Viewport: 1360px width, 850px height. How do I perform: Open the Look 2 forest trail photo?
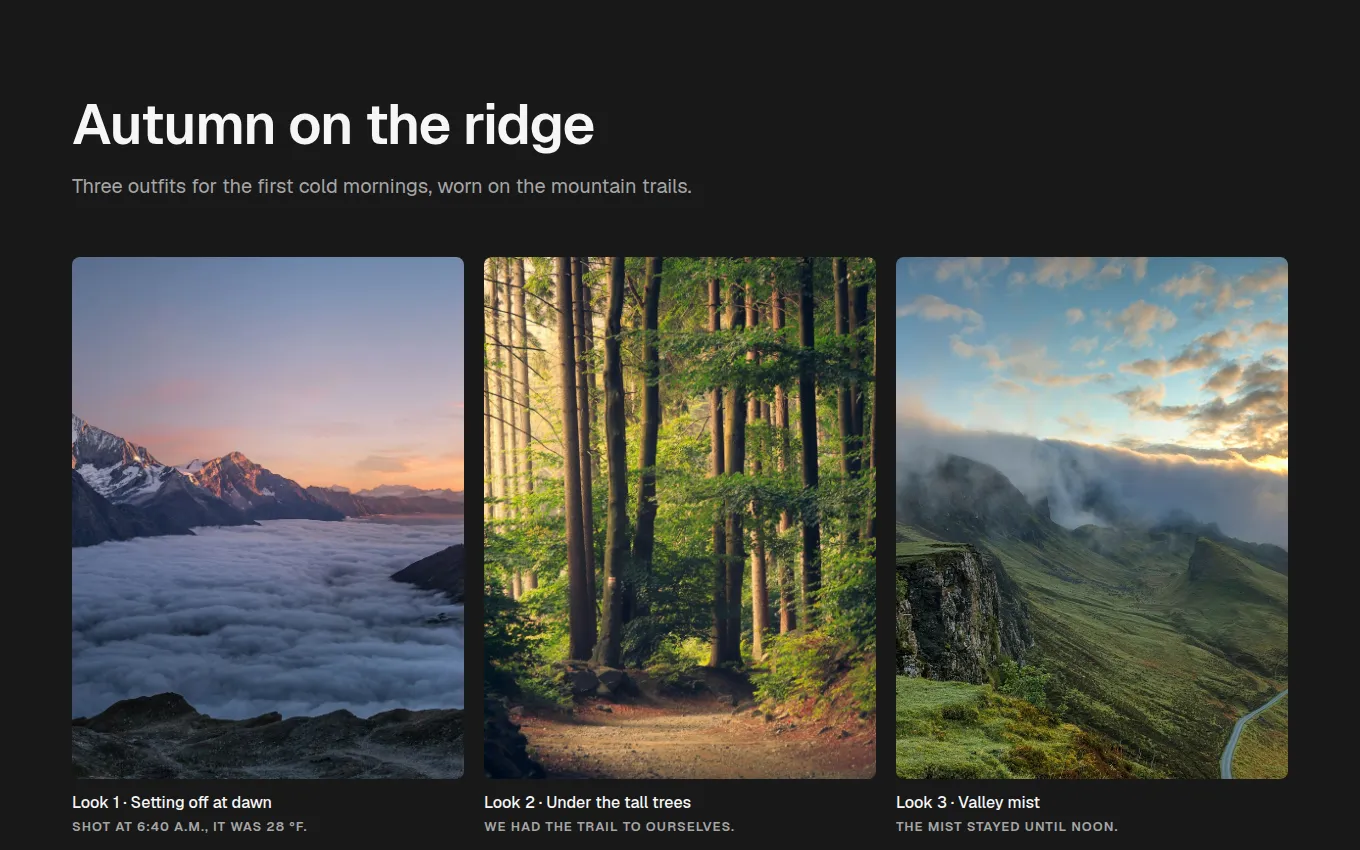click(680, 518)
